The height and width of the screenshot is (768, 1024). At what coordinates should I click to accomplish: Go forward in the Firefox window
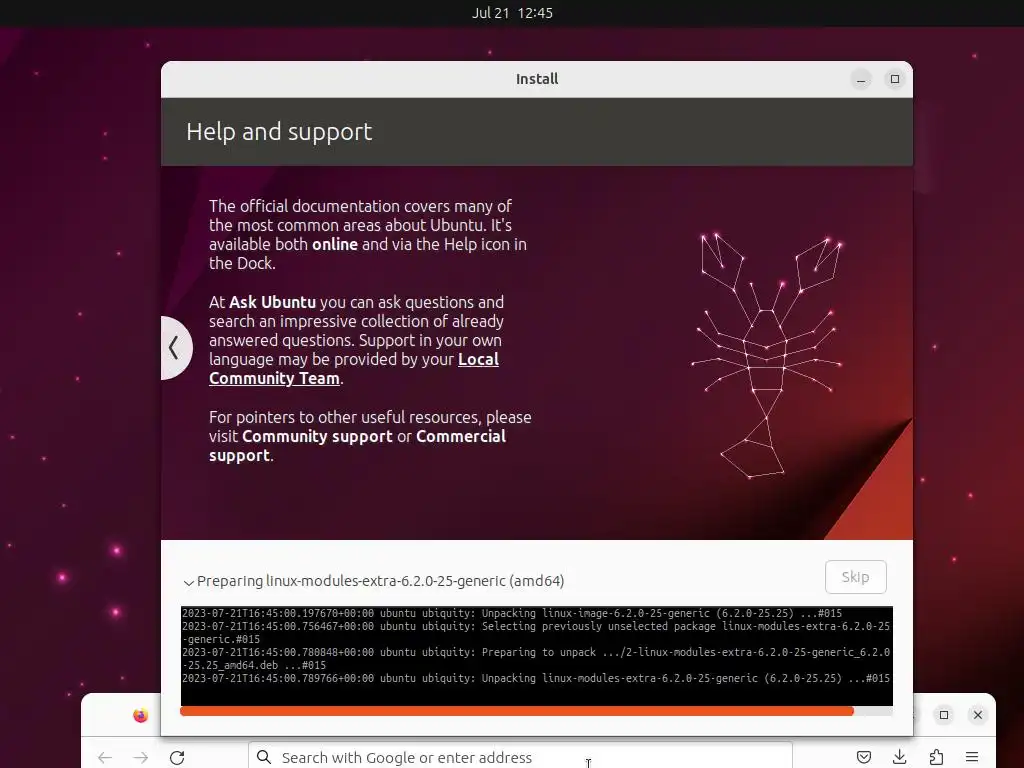pyautogui.click(x=140, y=758)
